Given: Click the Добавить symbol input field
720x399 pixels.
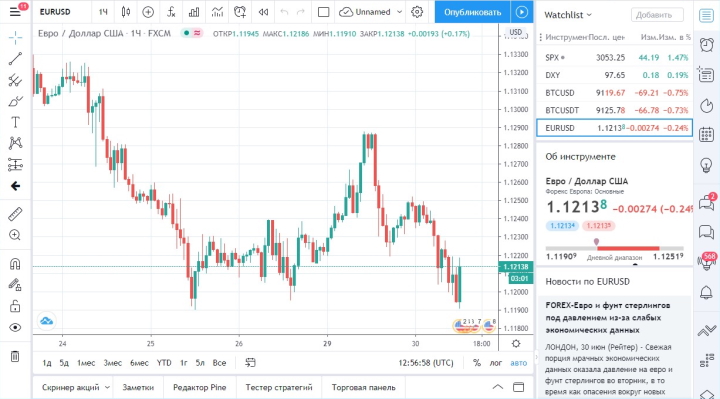Looking at the screenshot, I should 657,15.
